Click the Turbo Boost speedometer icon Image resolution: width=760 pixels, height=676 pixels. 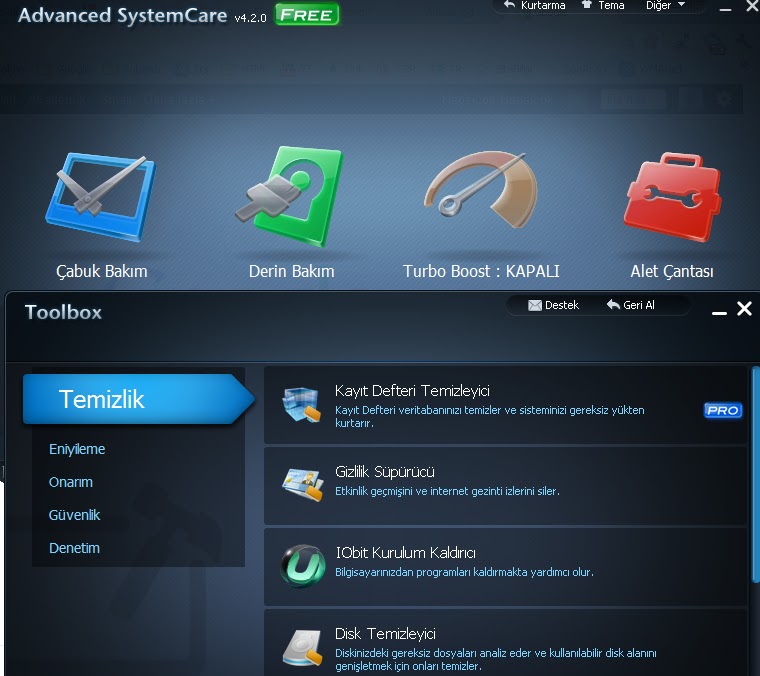coord(481,189)
